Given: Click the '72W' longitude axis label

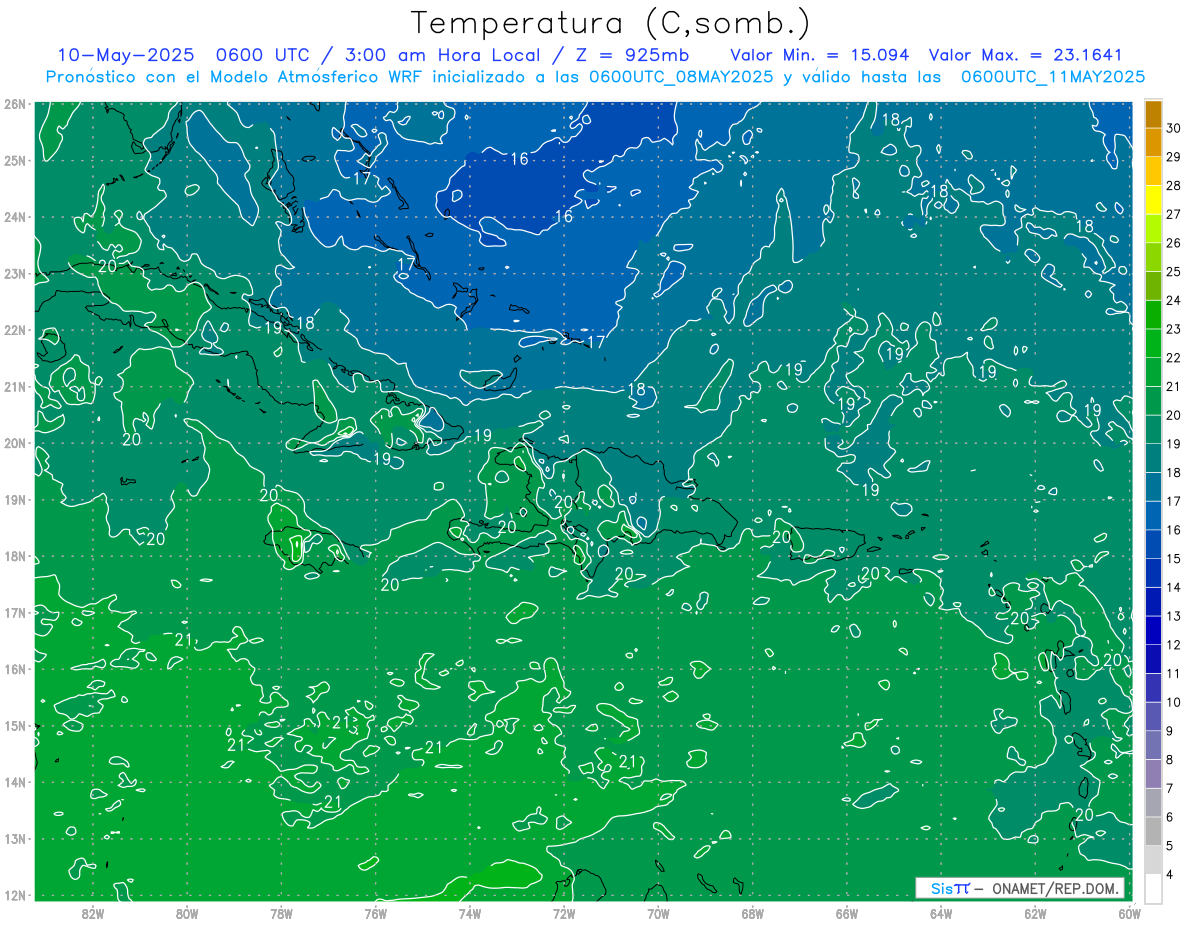Looking at the screenshot, I should pos(564,913).
